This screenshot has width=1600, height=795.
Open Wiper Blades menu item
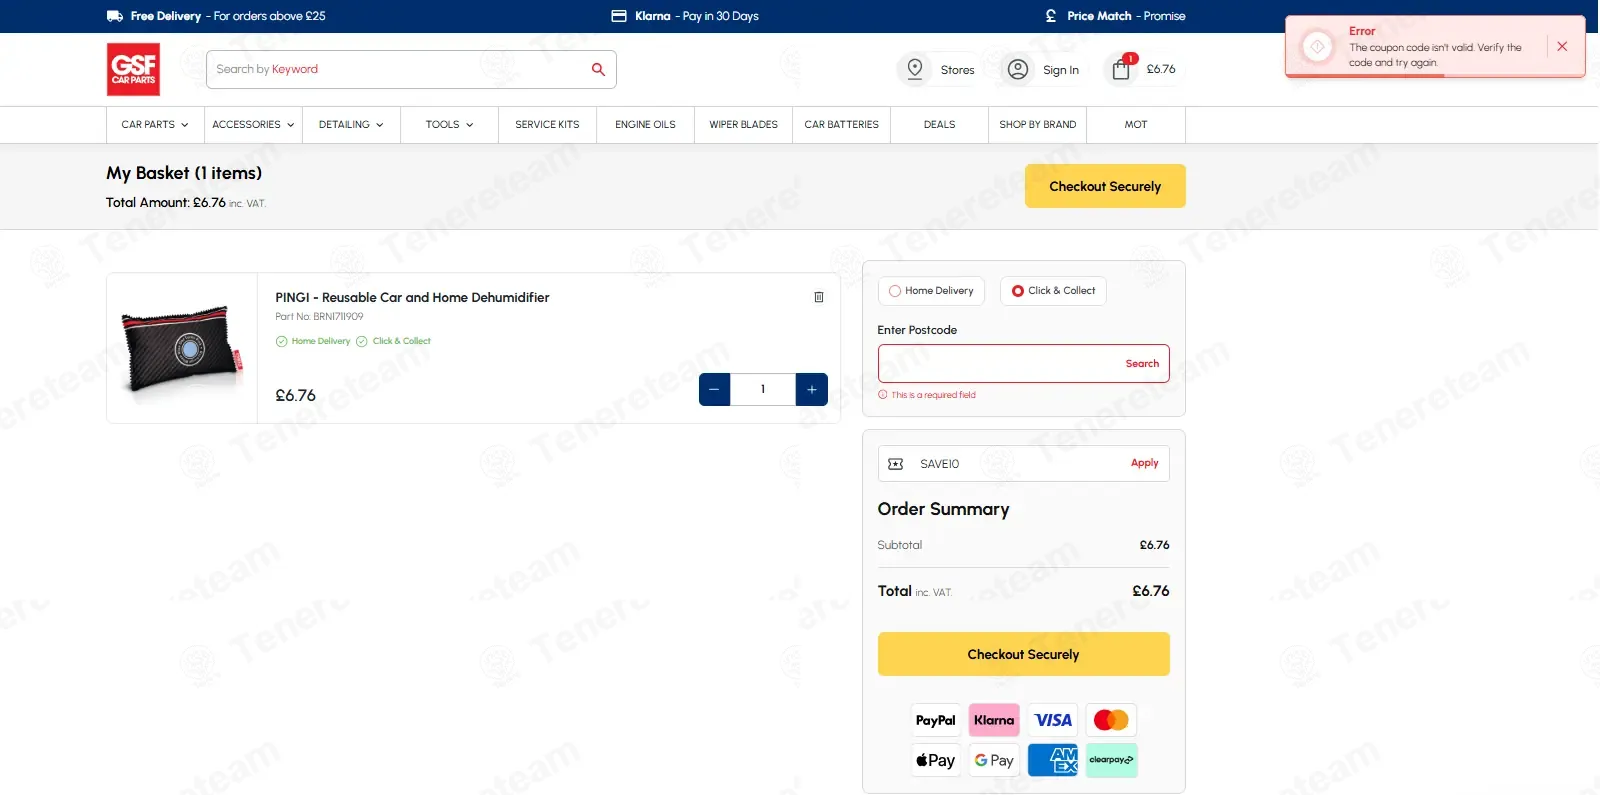(743, 125)
